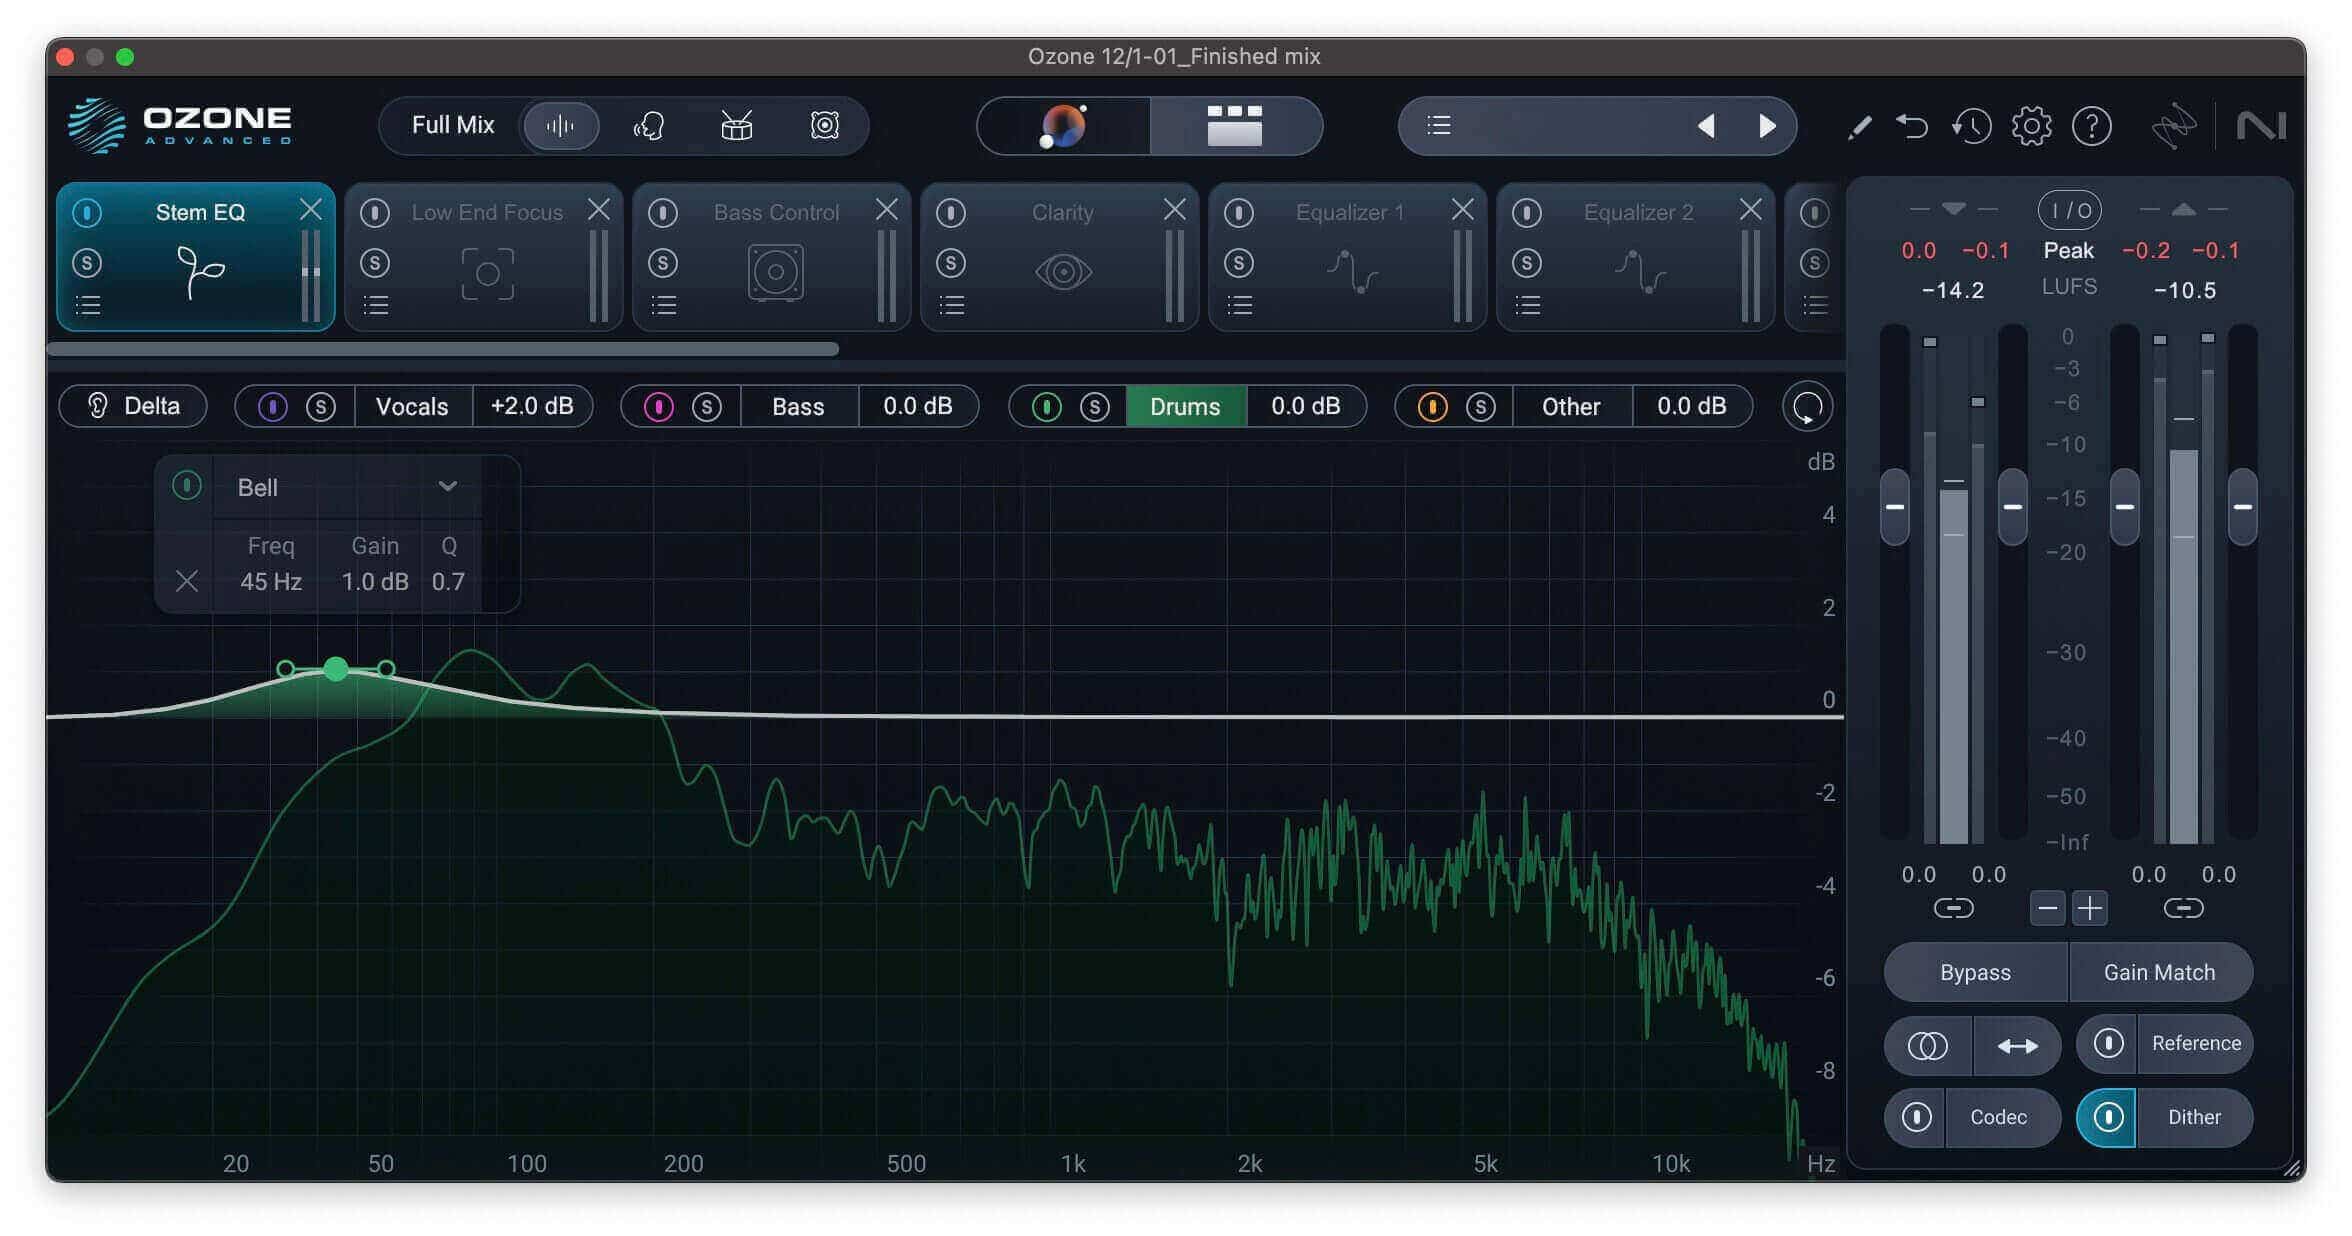Toggle the Vocals stem power button
The height and width of the screenshot is (1236, 2352).
272,407
